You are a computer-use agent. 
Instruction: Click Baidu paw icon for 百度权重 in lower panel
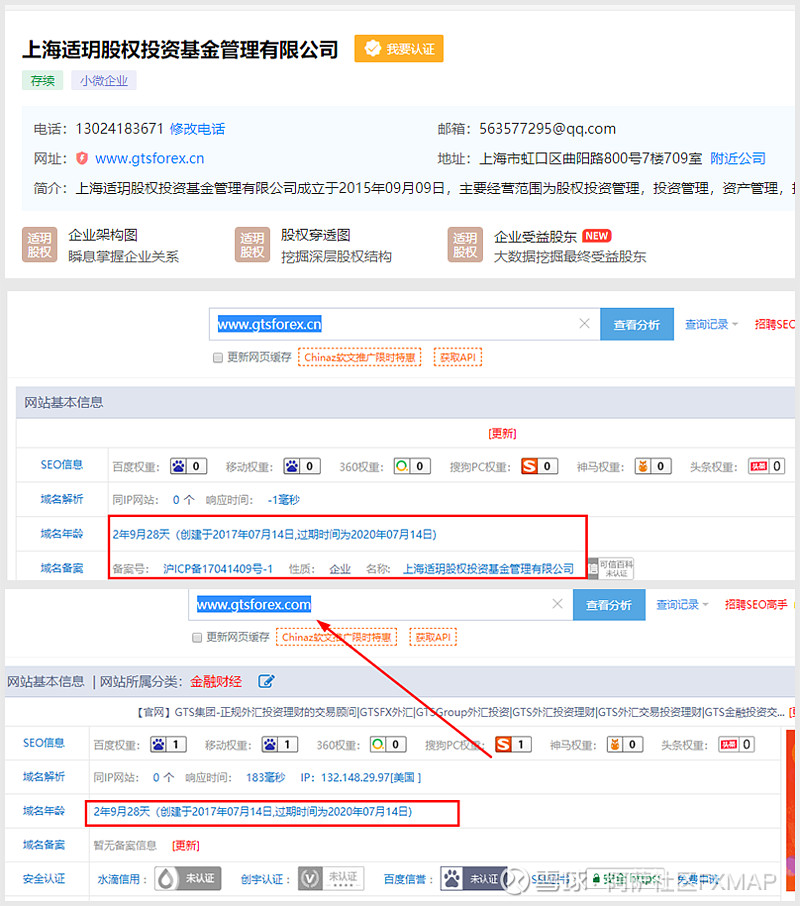click(x=158, y=744)
